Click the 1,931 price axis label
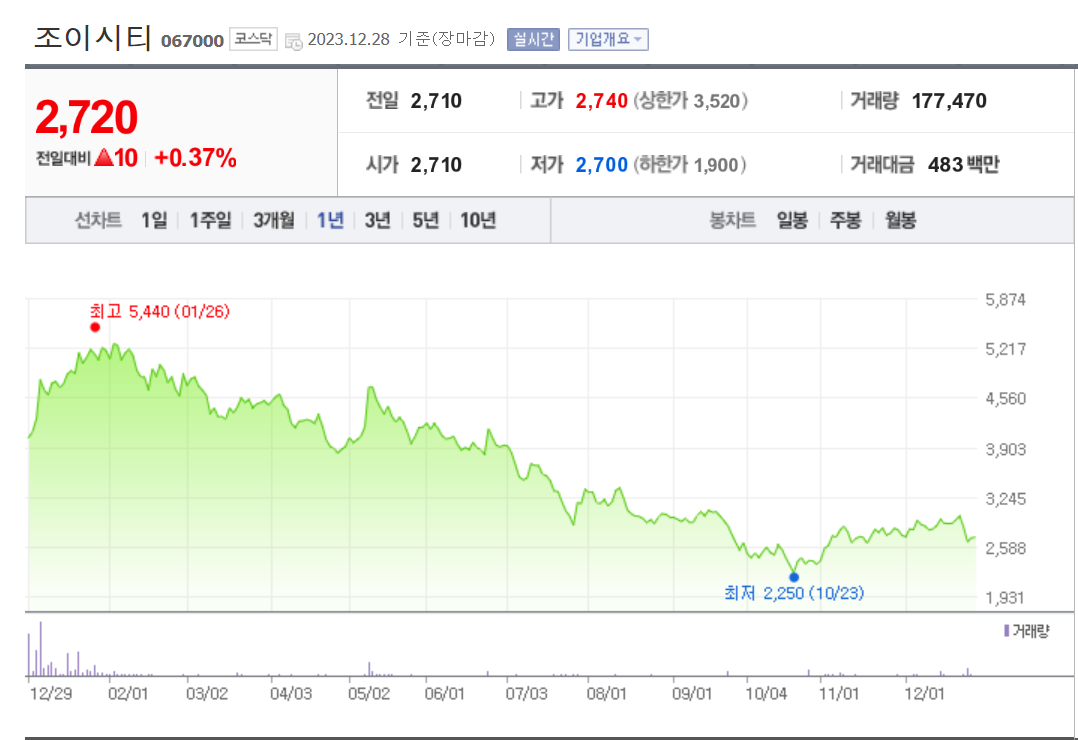The image size is (1078, 740). pos(1005,598)
